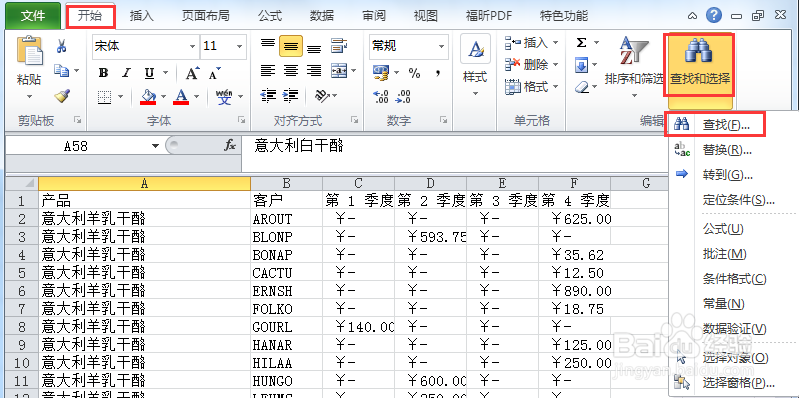The width and height of the screenshot is (799, 398).
Task: Open the Styles (样式) gallery
Action: point(475,66)
